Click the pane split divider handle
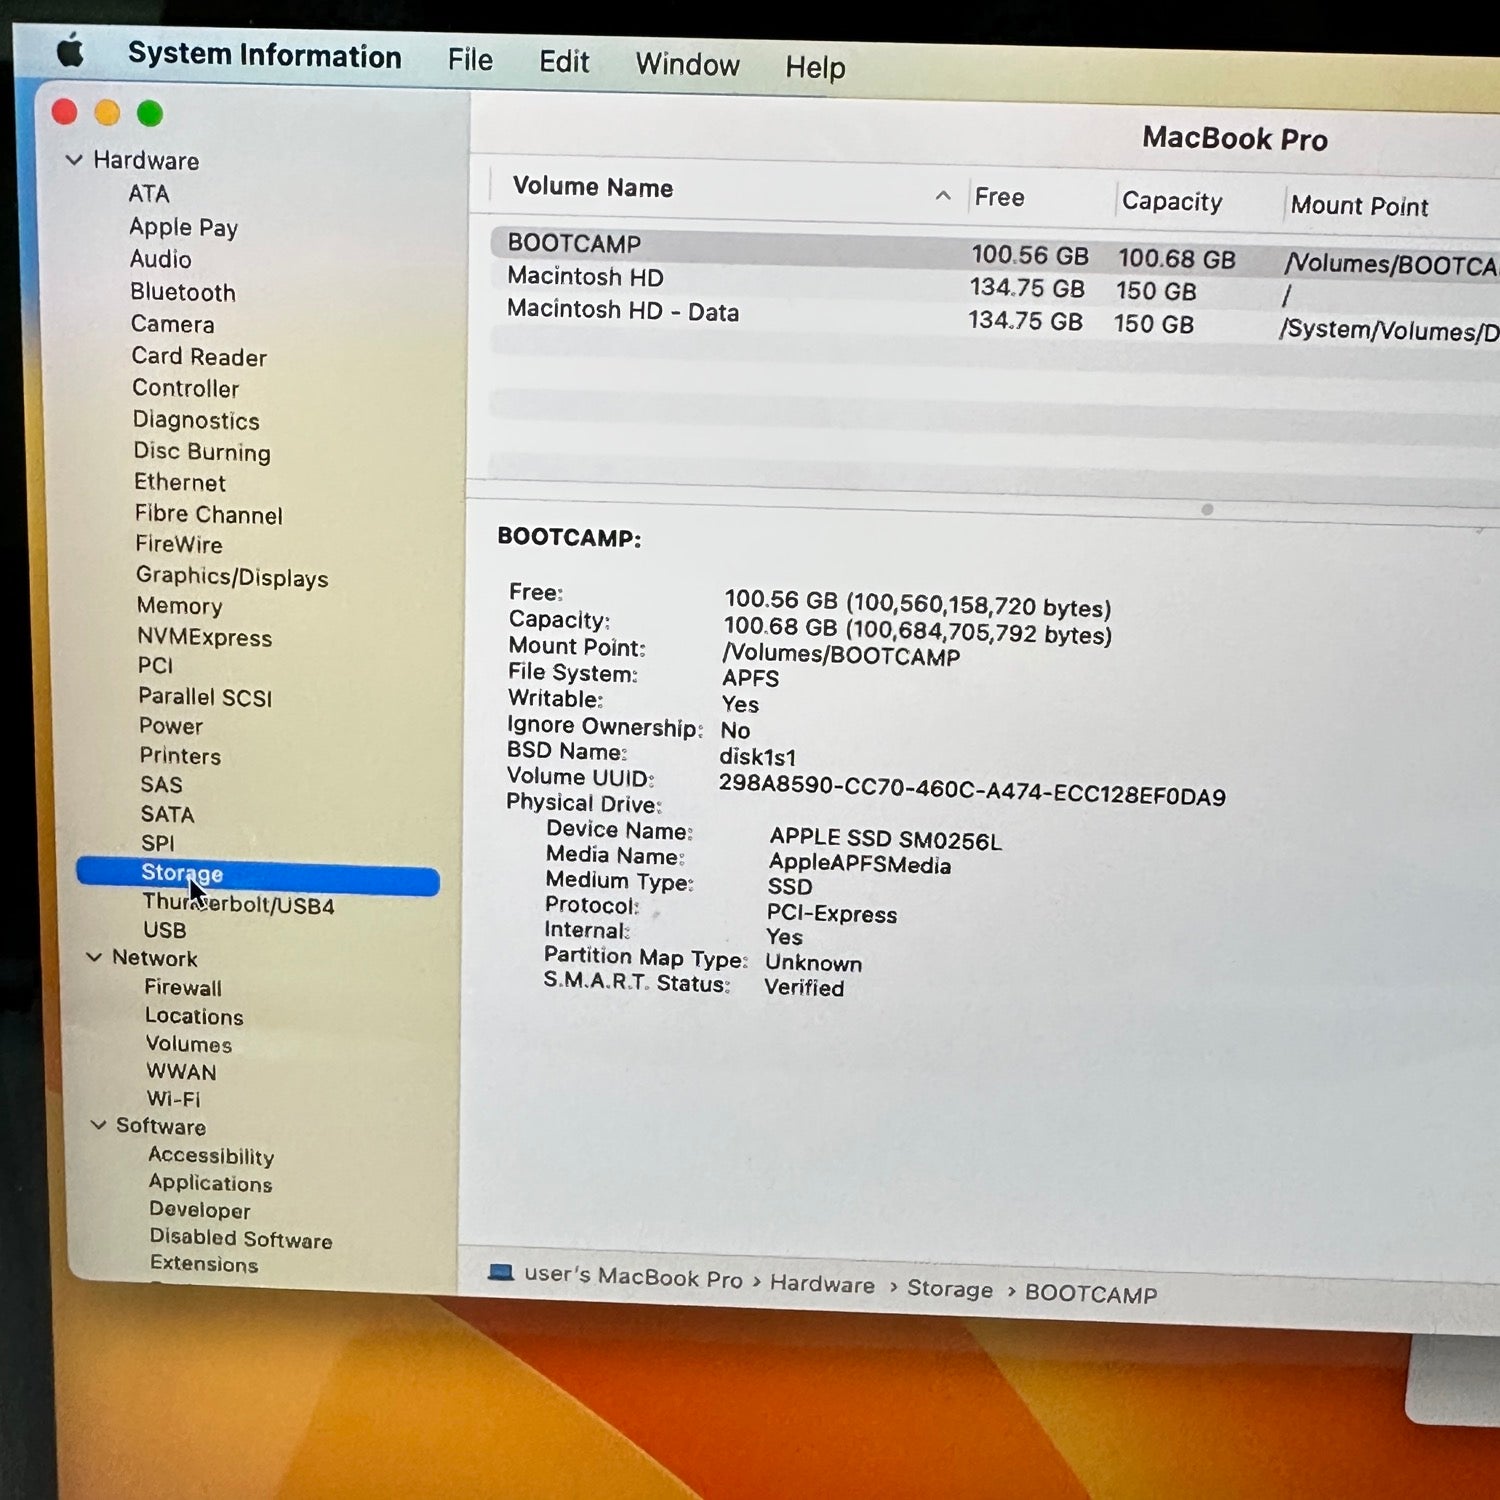 point(1207,509)
